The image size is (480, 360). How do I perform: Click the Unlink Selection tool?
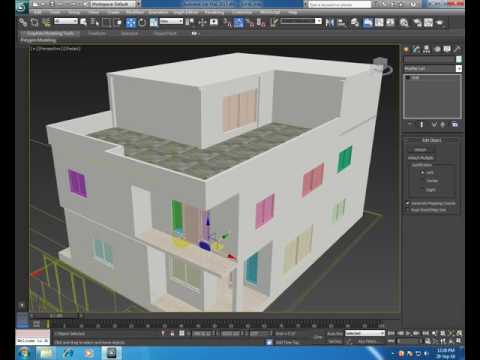point(34,22)
